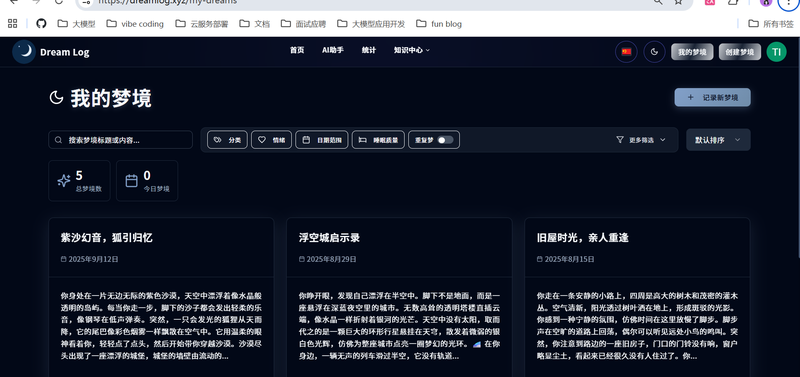
Task: Open the Chrome apps grid icon
Action: coord(13,23)
